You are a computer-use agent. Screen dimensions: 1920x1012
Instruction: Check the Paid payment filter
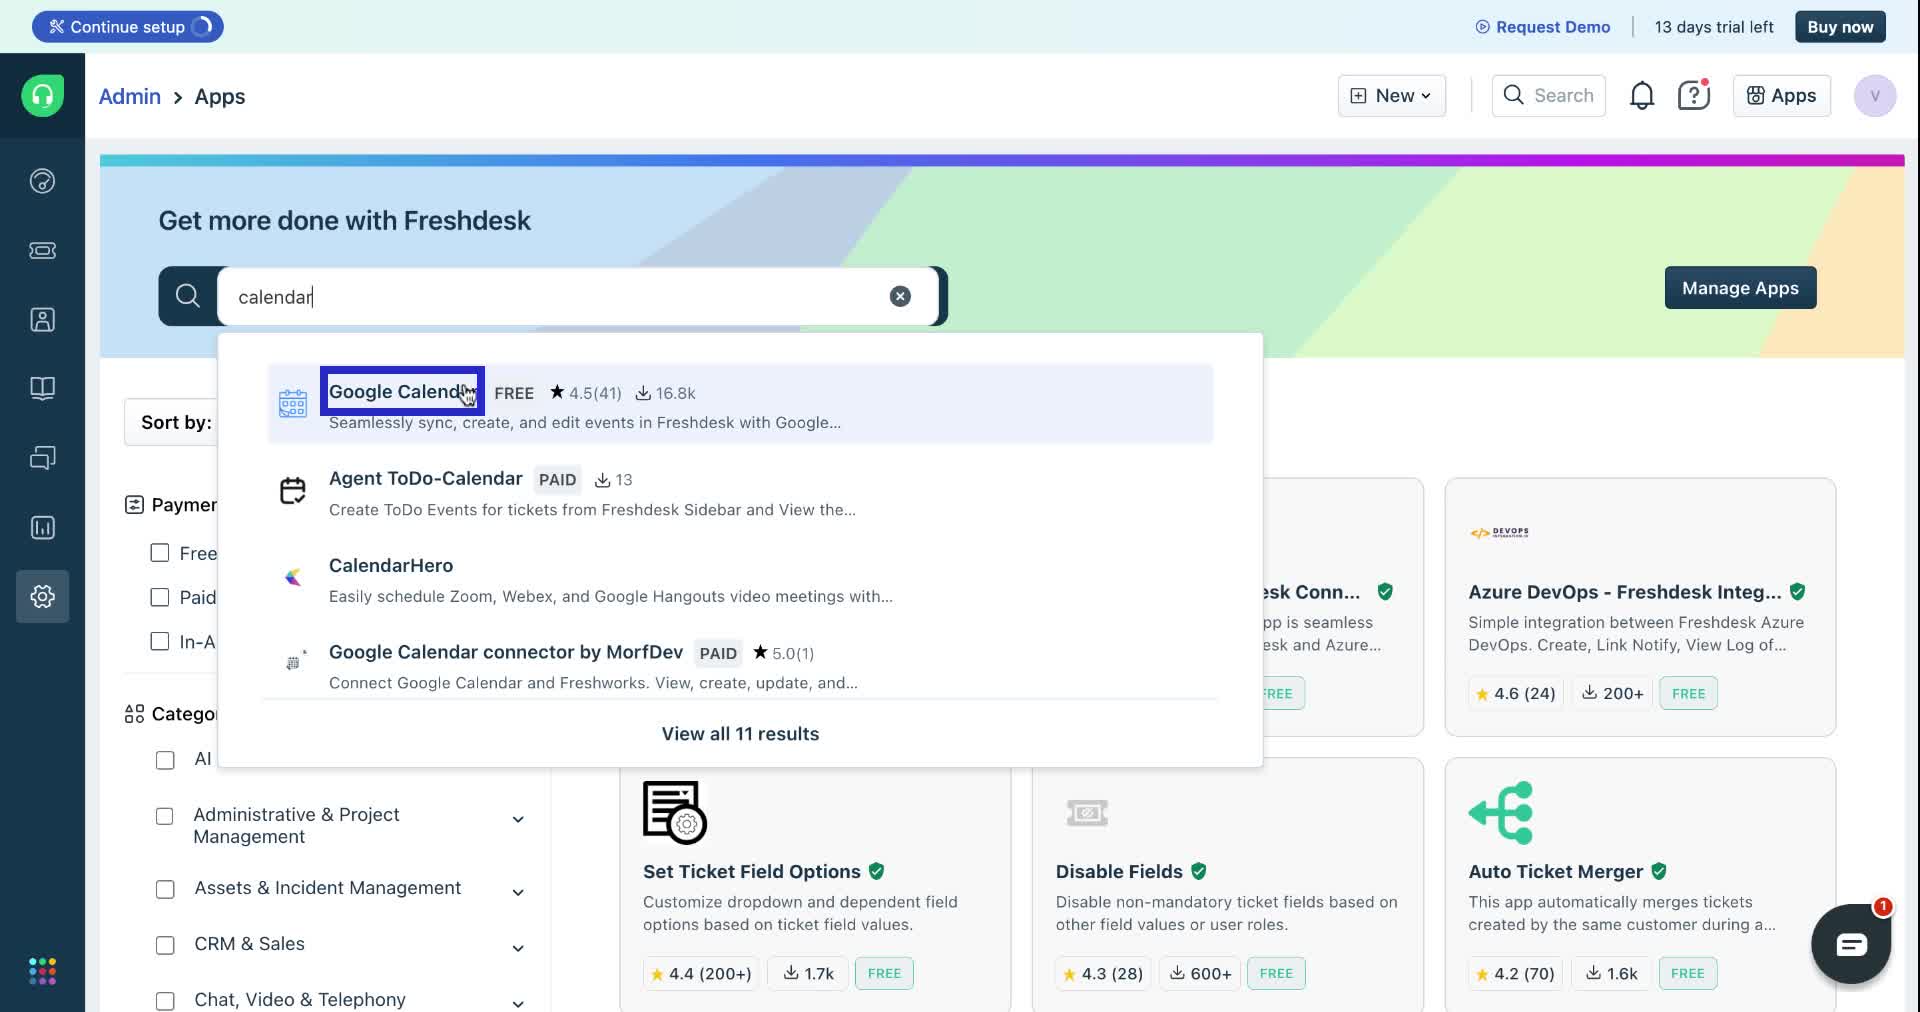click(160, 597)
